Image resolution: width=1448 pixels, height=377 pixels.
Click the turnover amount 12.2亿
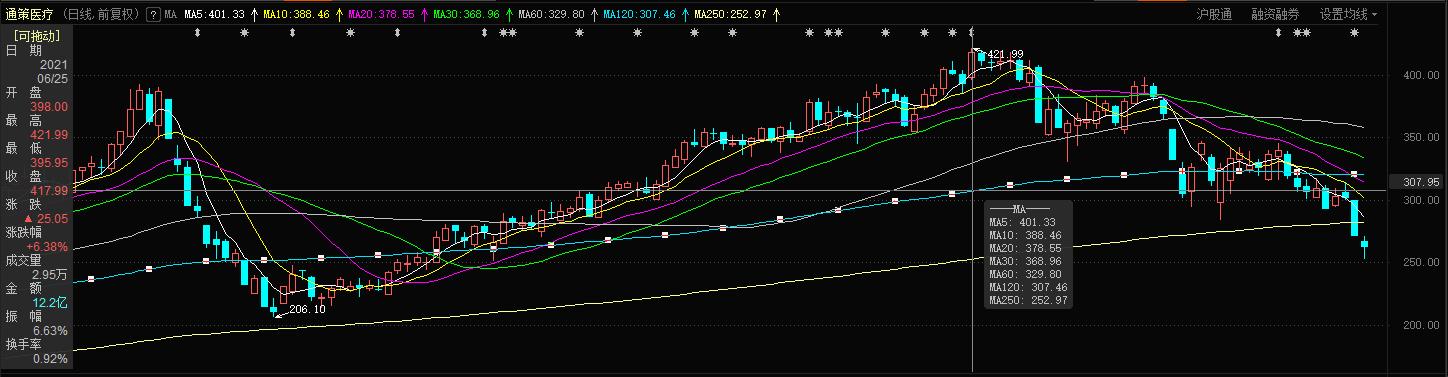point(50,302)
